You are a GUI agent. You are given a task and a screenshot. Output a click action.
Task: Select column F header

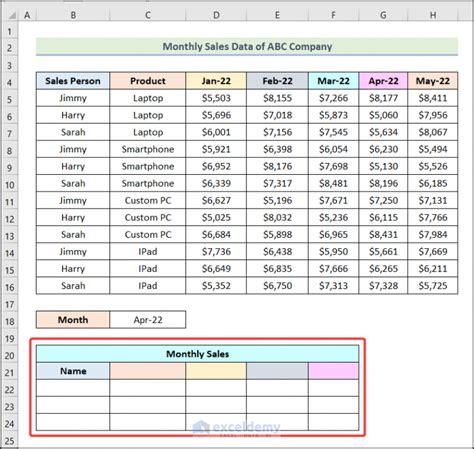click(x=333, y=15)
